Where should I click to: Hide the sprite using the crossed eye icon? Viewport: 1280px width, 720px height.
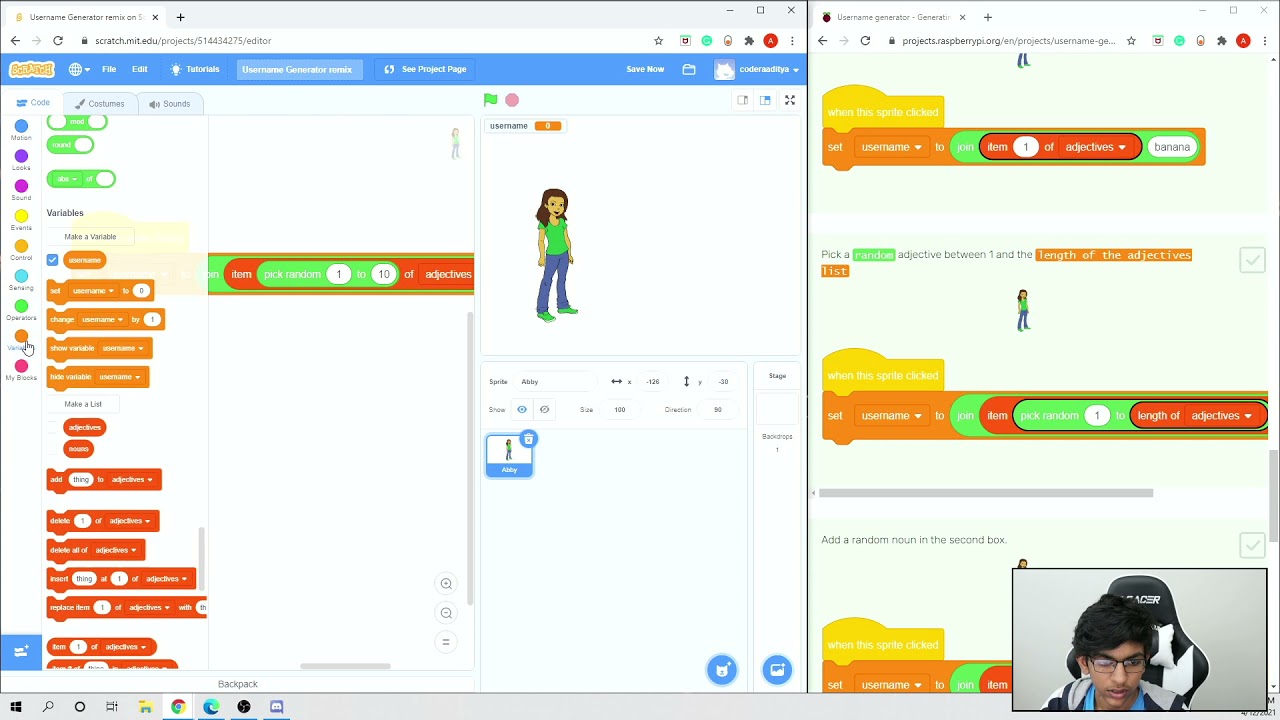click(x=544, y=409)
